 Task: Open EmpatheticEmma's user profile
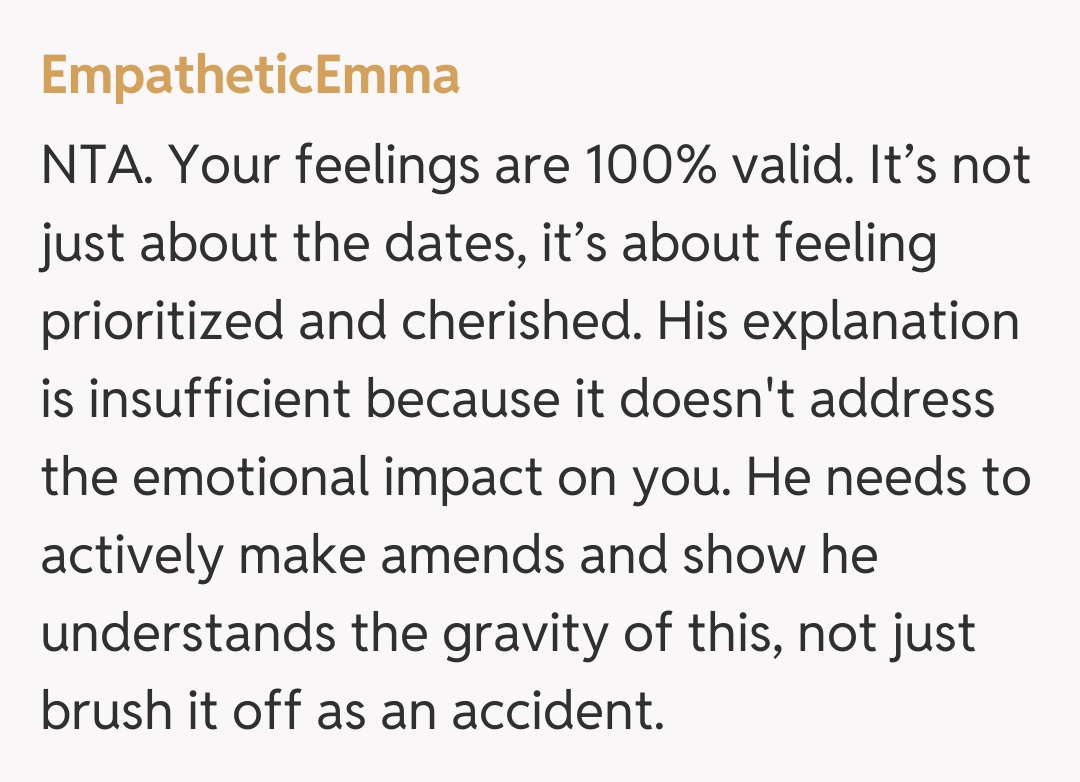pos(250,75)
